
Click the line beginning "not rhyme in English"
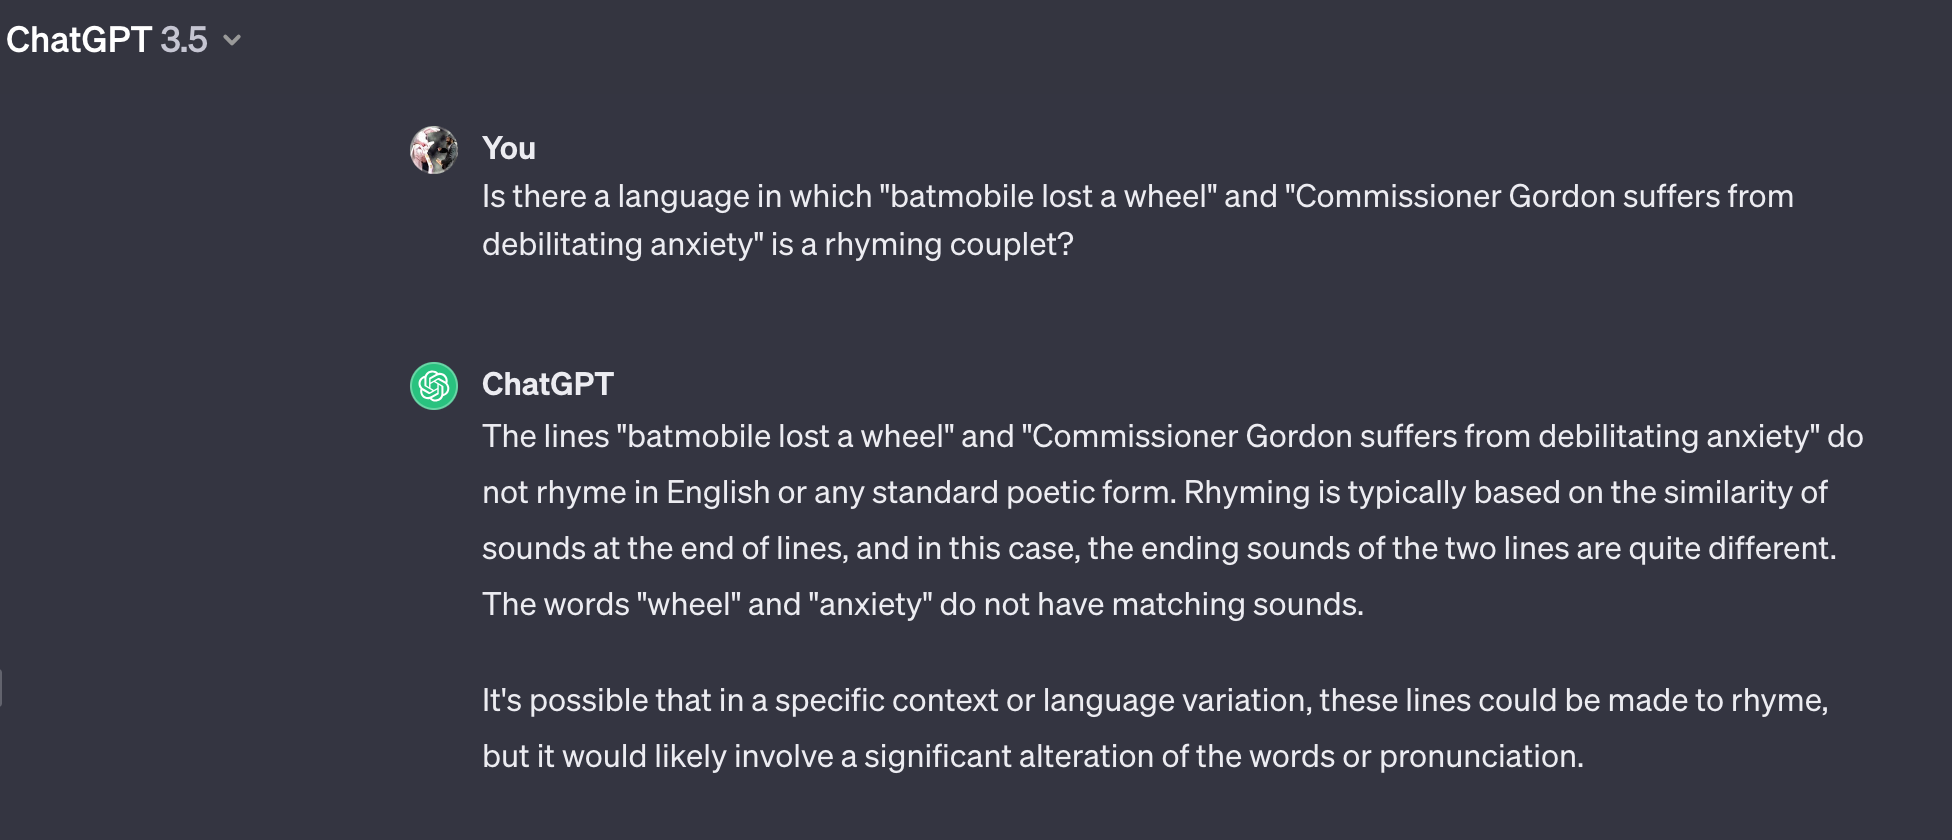point(1154,492)
